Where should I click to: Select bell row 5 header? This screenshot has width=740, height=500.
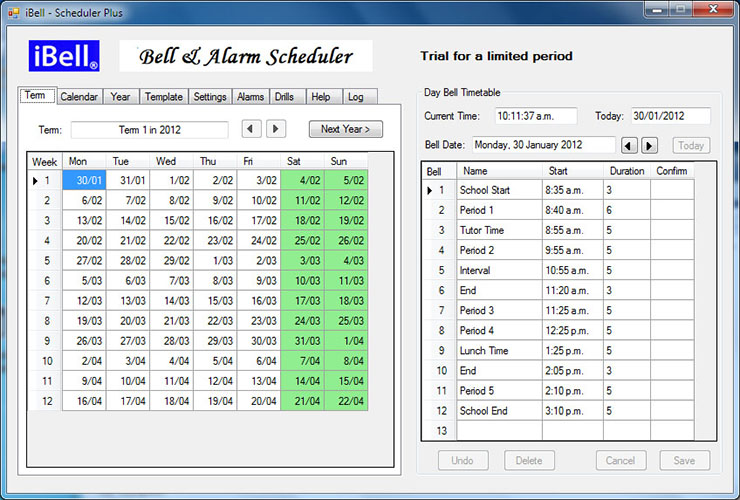coord(439,271)
